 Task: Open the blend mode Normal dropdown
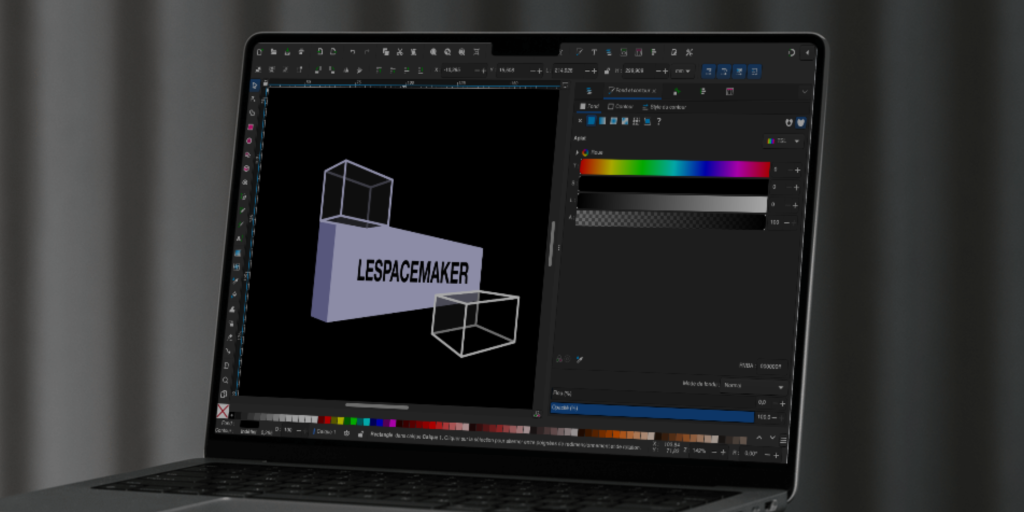753,385
